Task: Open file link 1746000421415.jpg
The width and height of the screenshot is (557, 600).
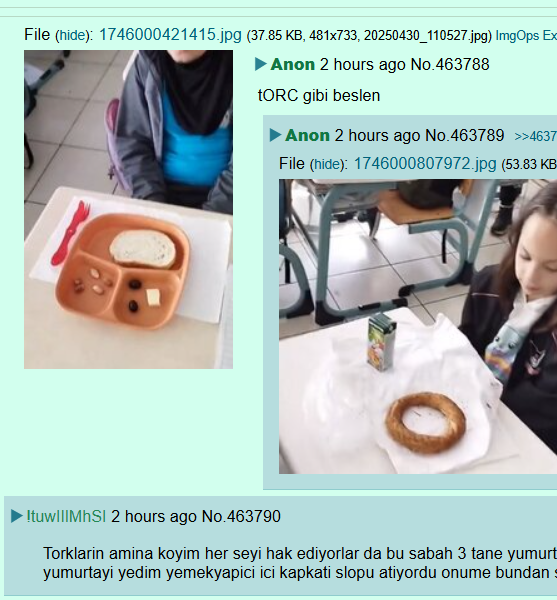Action: click(170, 35)
